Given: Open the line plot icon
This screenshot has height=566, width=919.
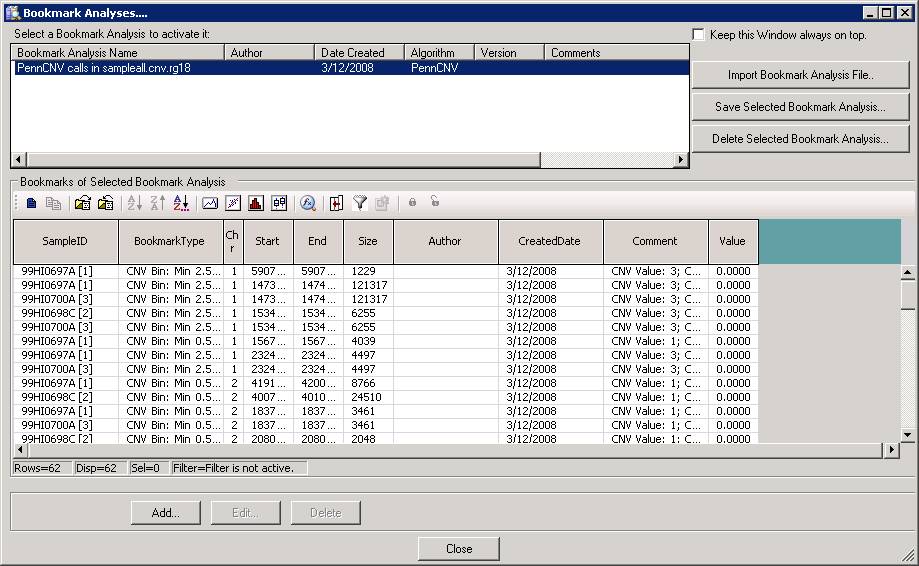Looking at the screenshot, I should click(x=210, y=203).
